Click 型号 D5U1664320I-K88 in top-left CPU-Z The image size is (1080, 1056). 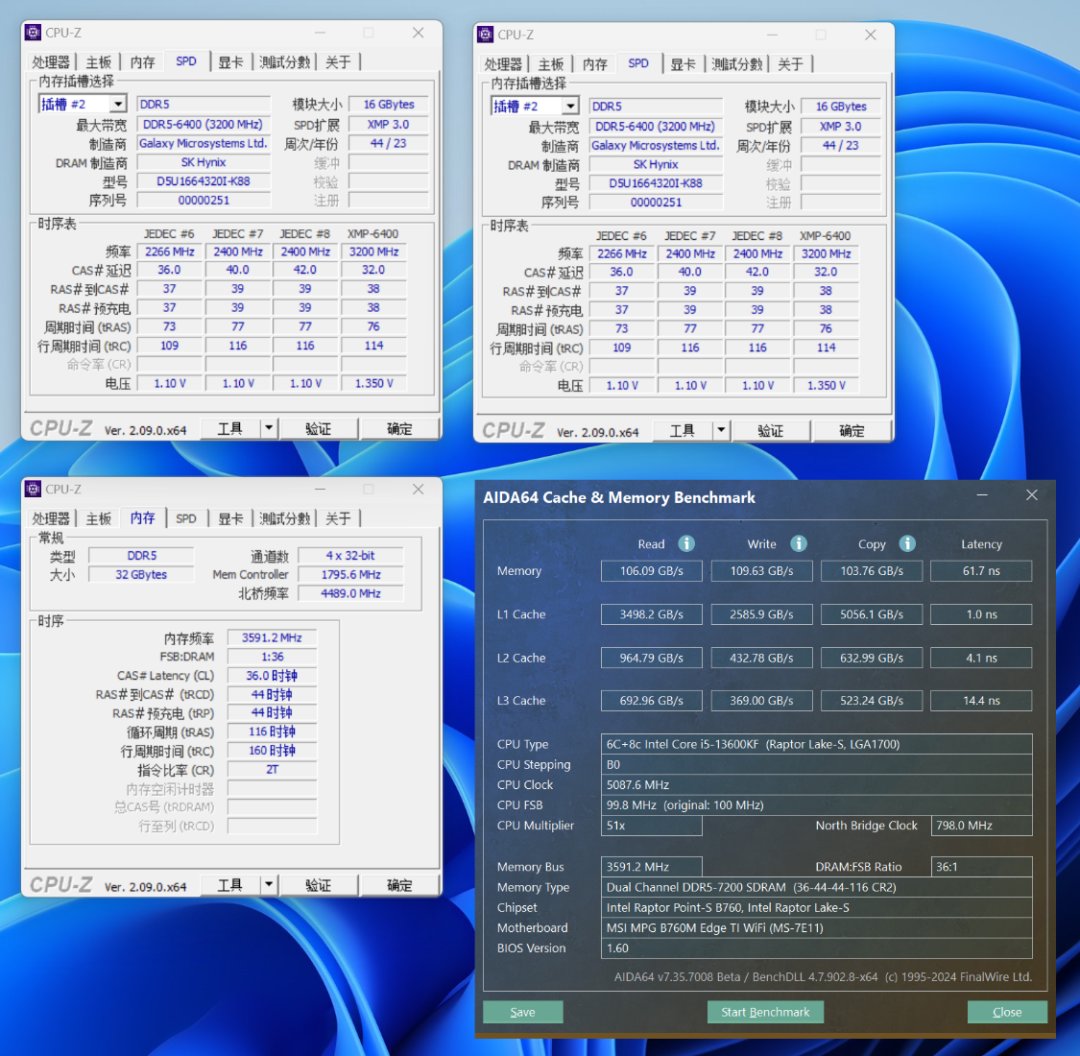point(203,181)
